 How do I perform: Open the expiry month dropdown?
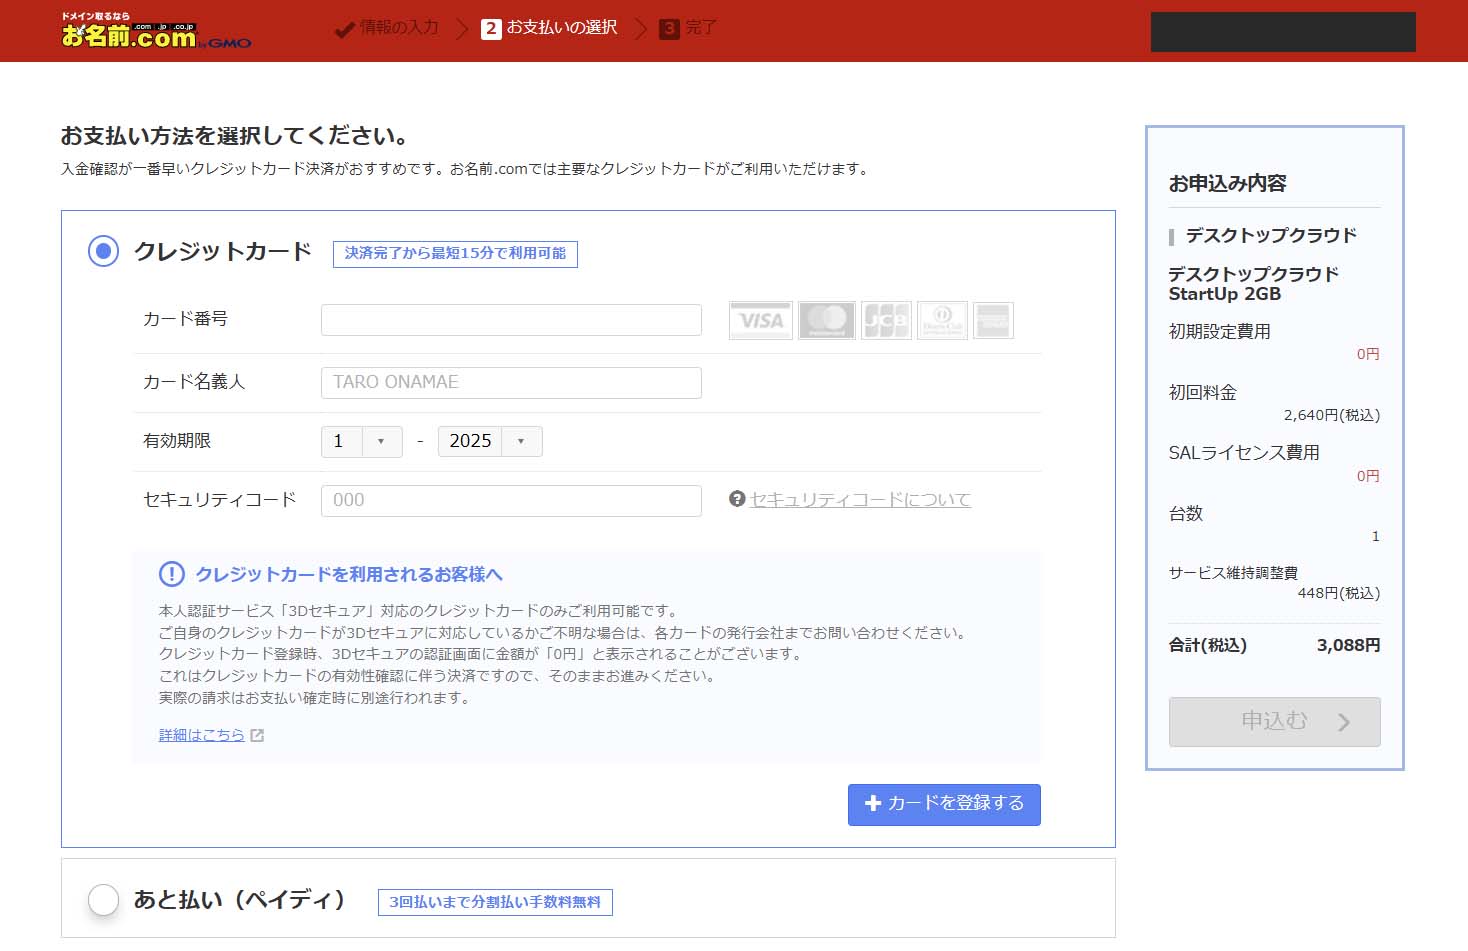click(362, 441)
